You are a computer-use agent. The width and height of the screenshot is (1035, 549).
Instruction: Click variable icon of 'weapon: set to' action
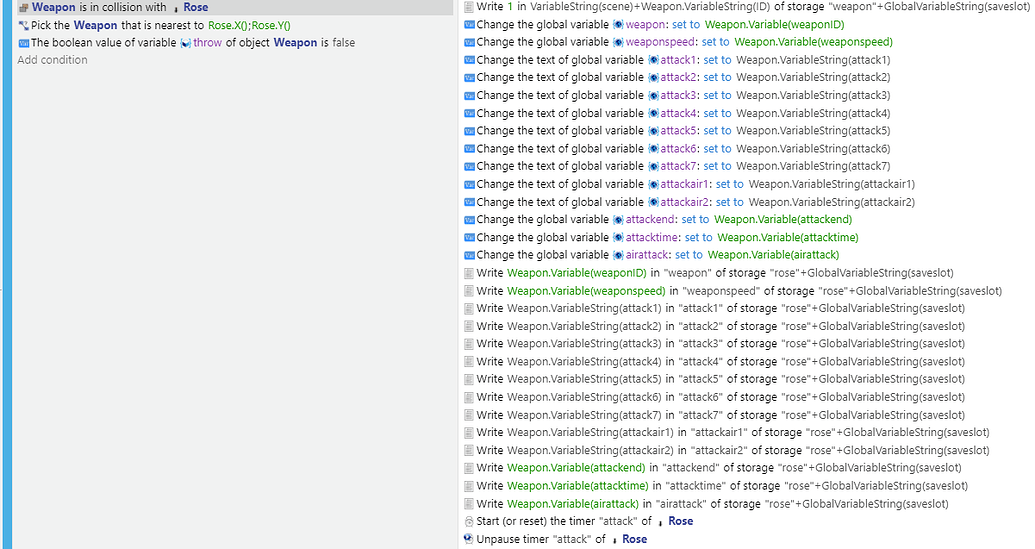click(x=469, y=25)
